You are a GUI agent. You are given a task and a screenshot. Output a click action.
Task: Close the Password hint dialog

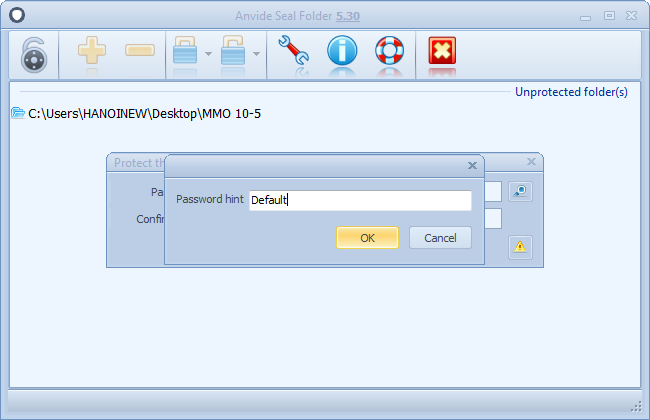pyautogui.click(x=472, y=166)
